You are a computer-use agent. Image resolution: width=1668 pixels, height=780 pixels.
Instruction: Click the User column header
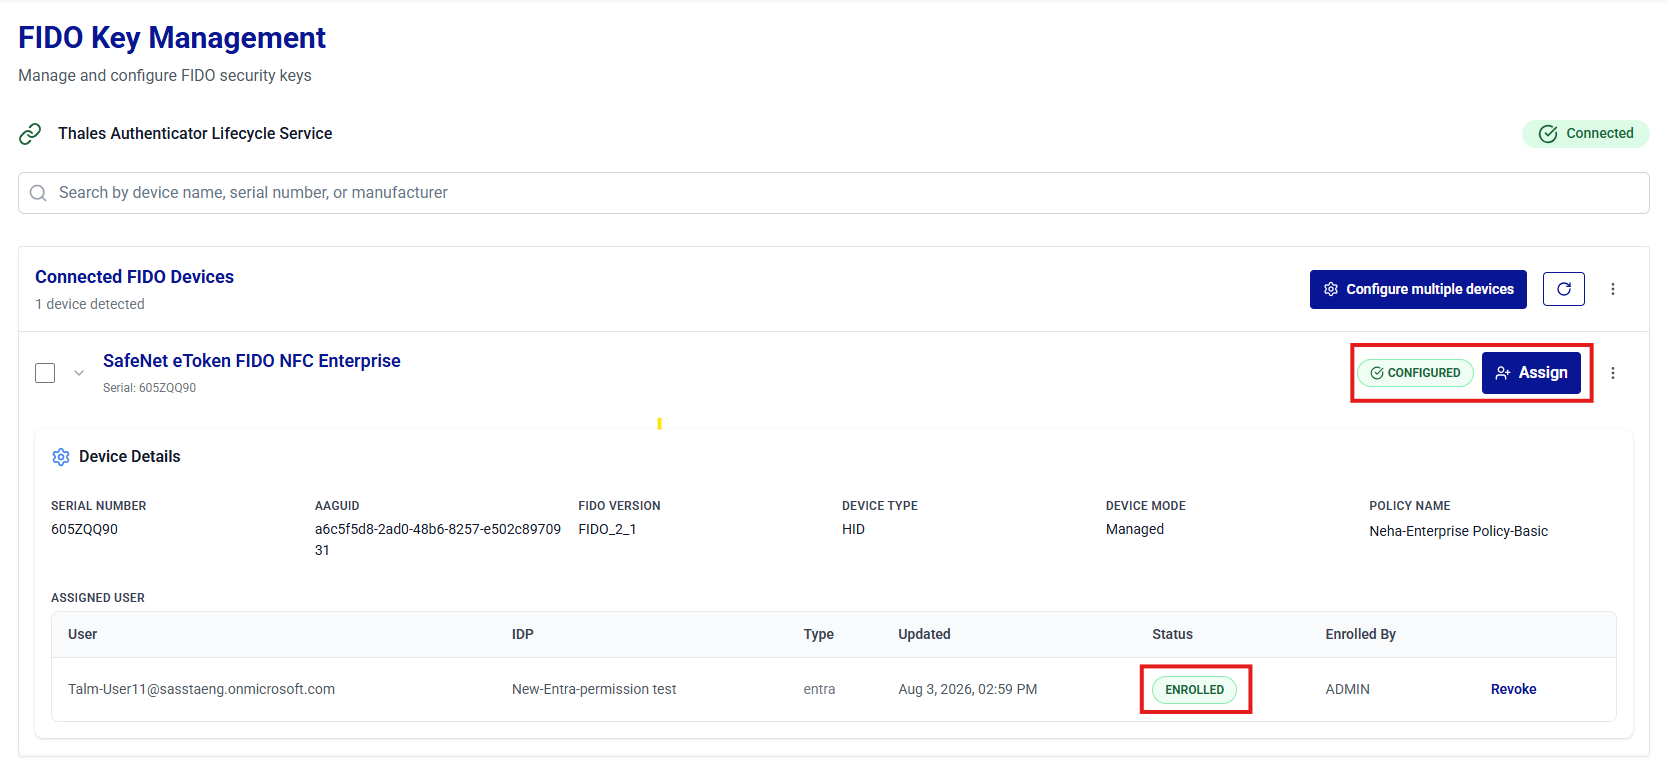pos(82,634)
